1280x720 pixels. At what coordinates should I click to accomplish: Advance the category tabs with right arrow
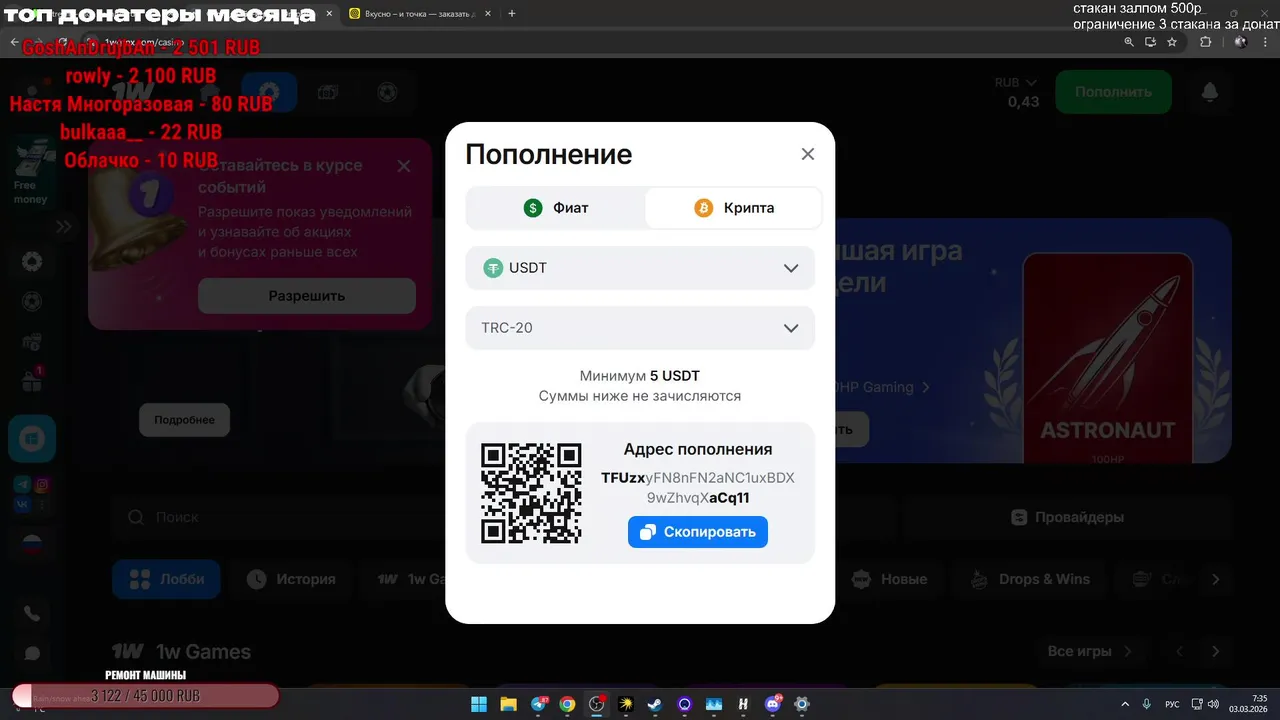coord(1215,579)
